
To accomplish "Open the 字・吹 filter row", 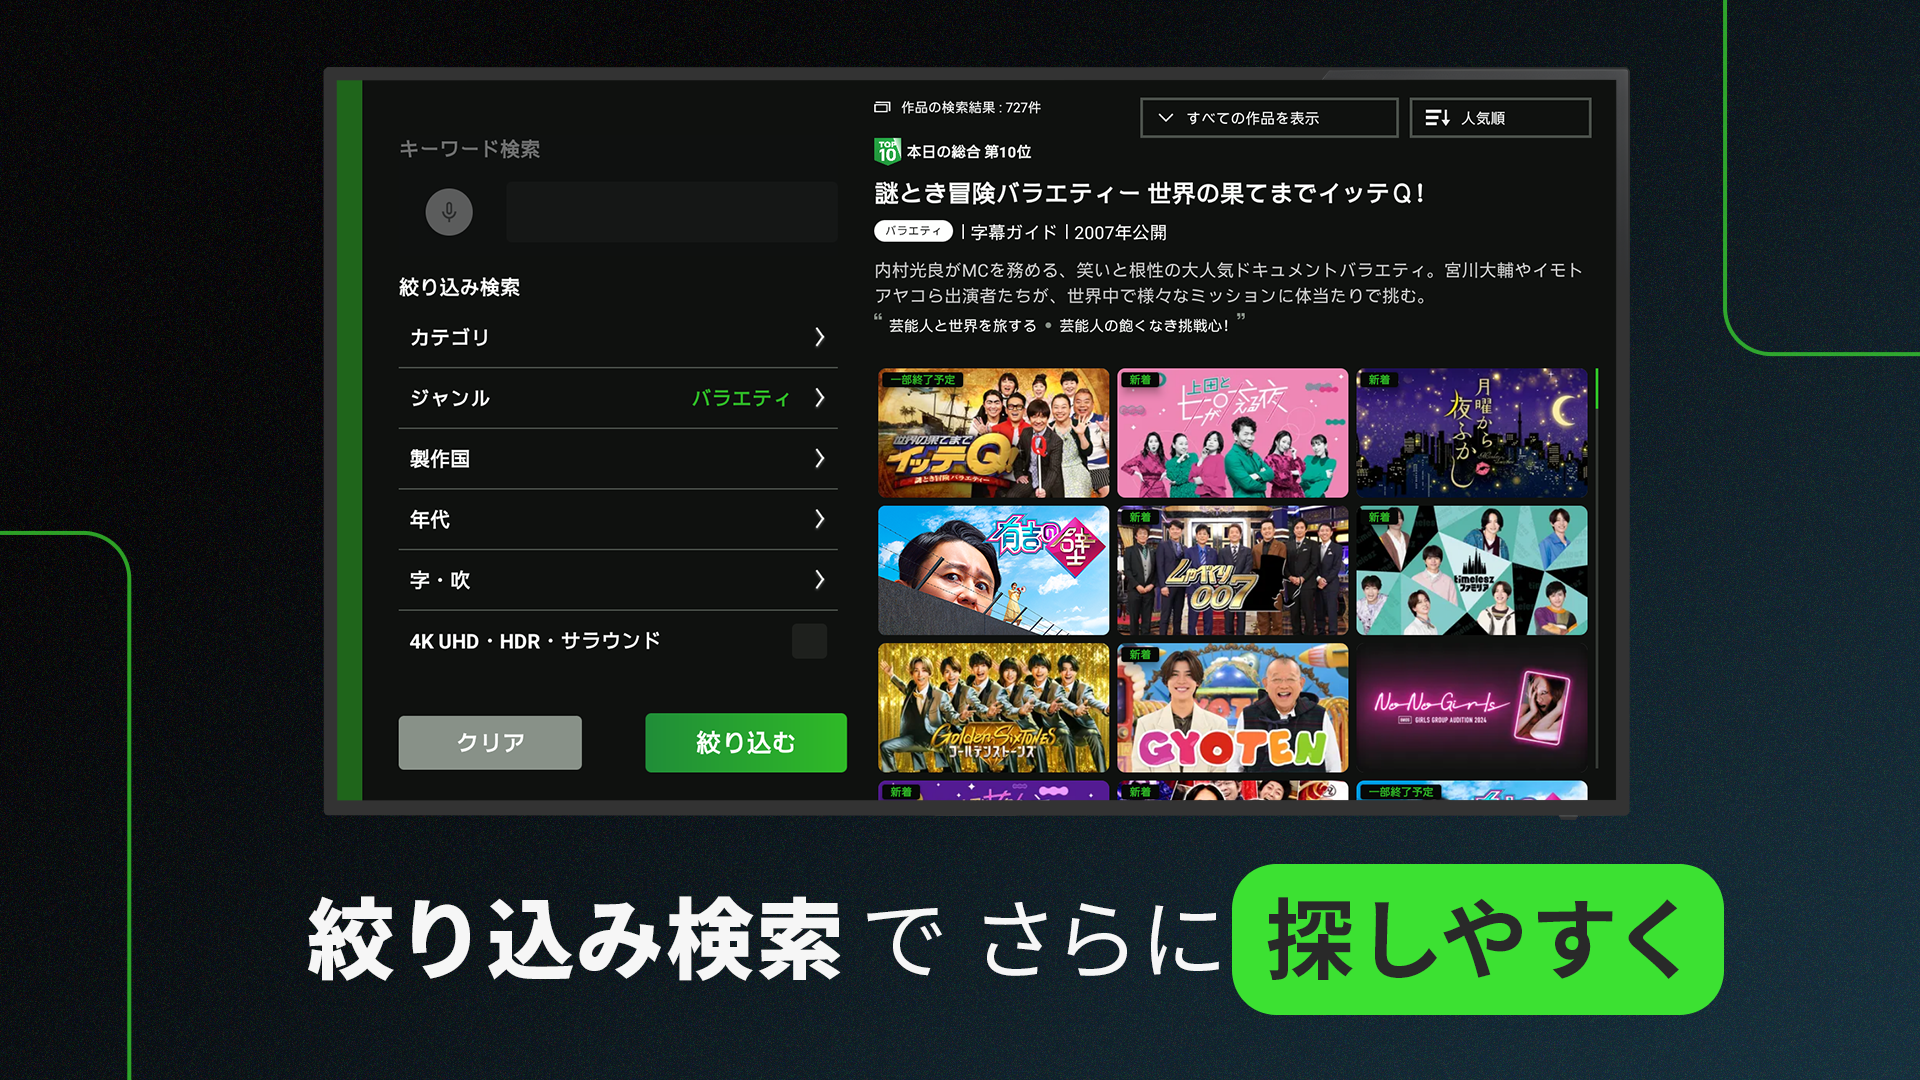I will (618, 580).
